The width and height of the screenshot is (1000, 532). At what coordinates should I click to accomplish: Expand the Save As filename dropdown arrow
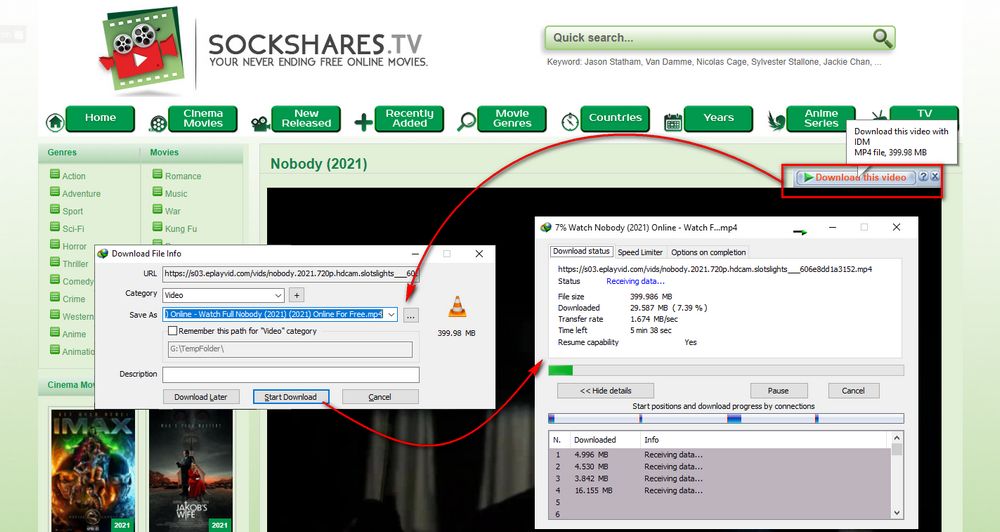coord(391,314)
